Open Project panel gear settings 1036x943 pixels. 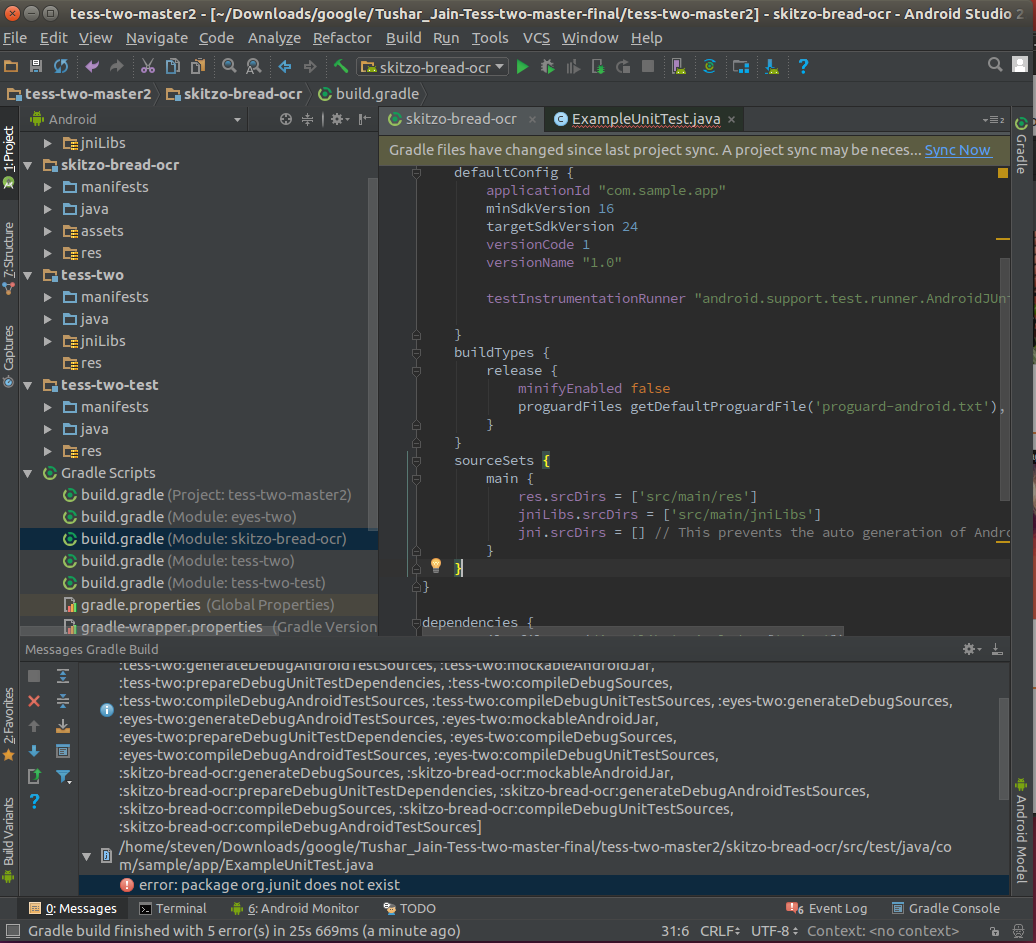pos(338,119)
